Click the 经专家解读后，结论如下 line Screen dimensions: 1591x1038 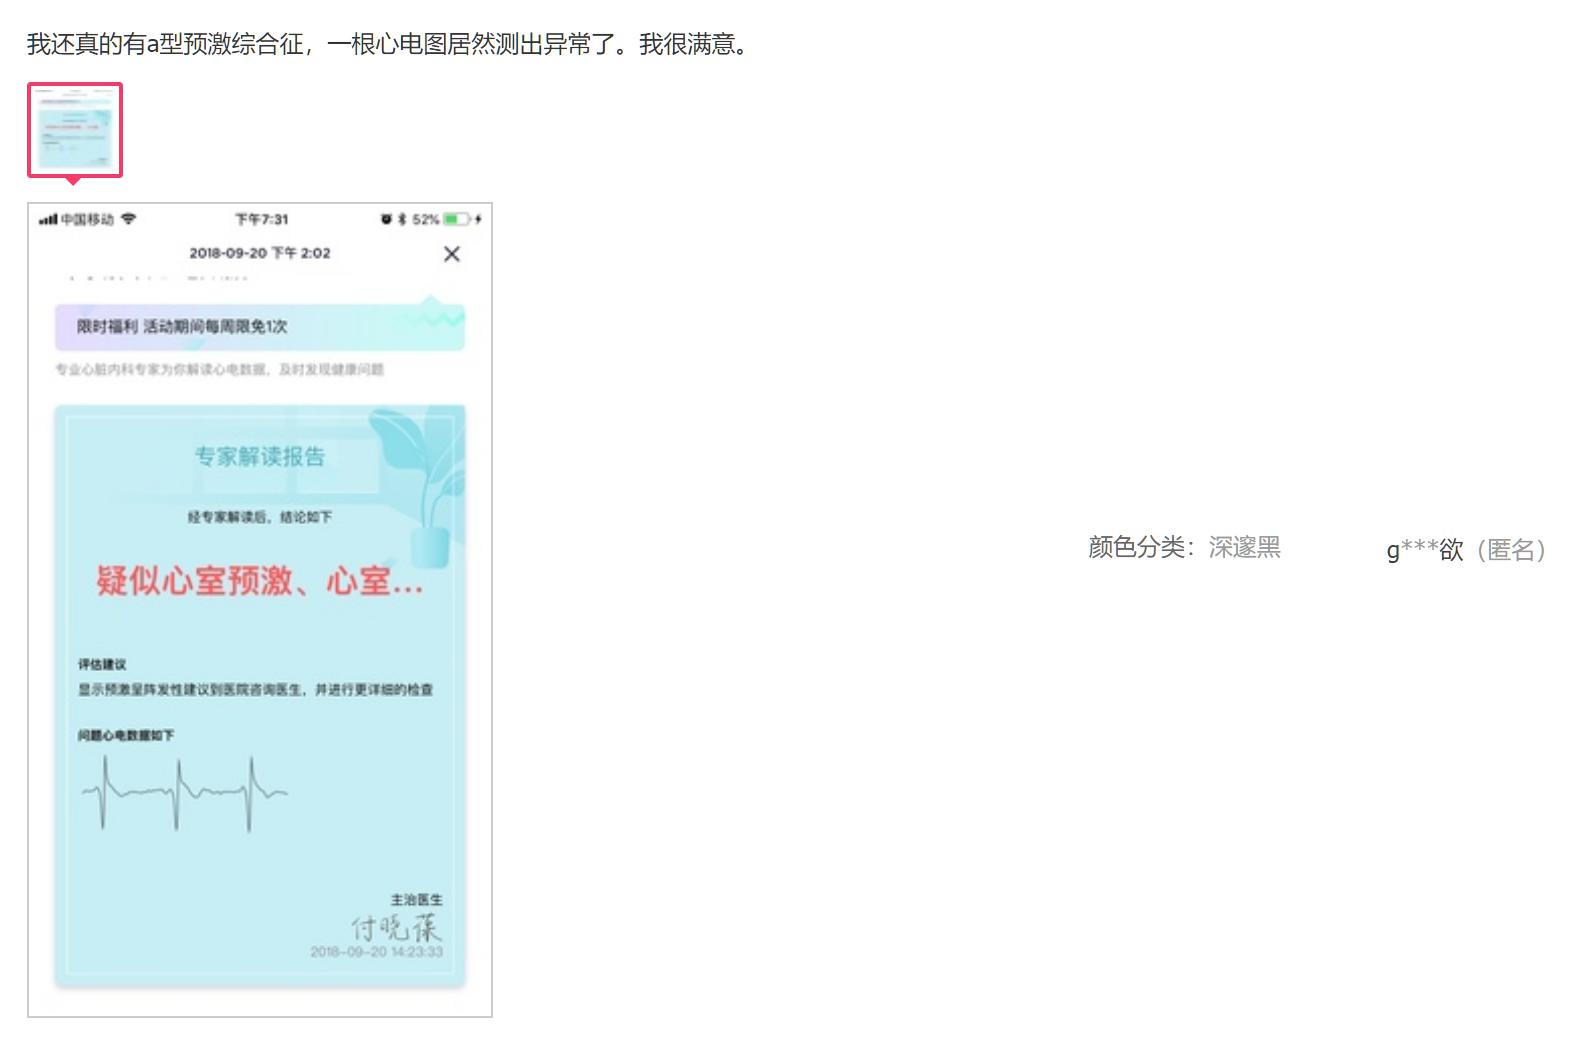260,517
